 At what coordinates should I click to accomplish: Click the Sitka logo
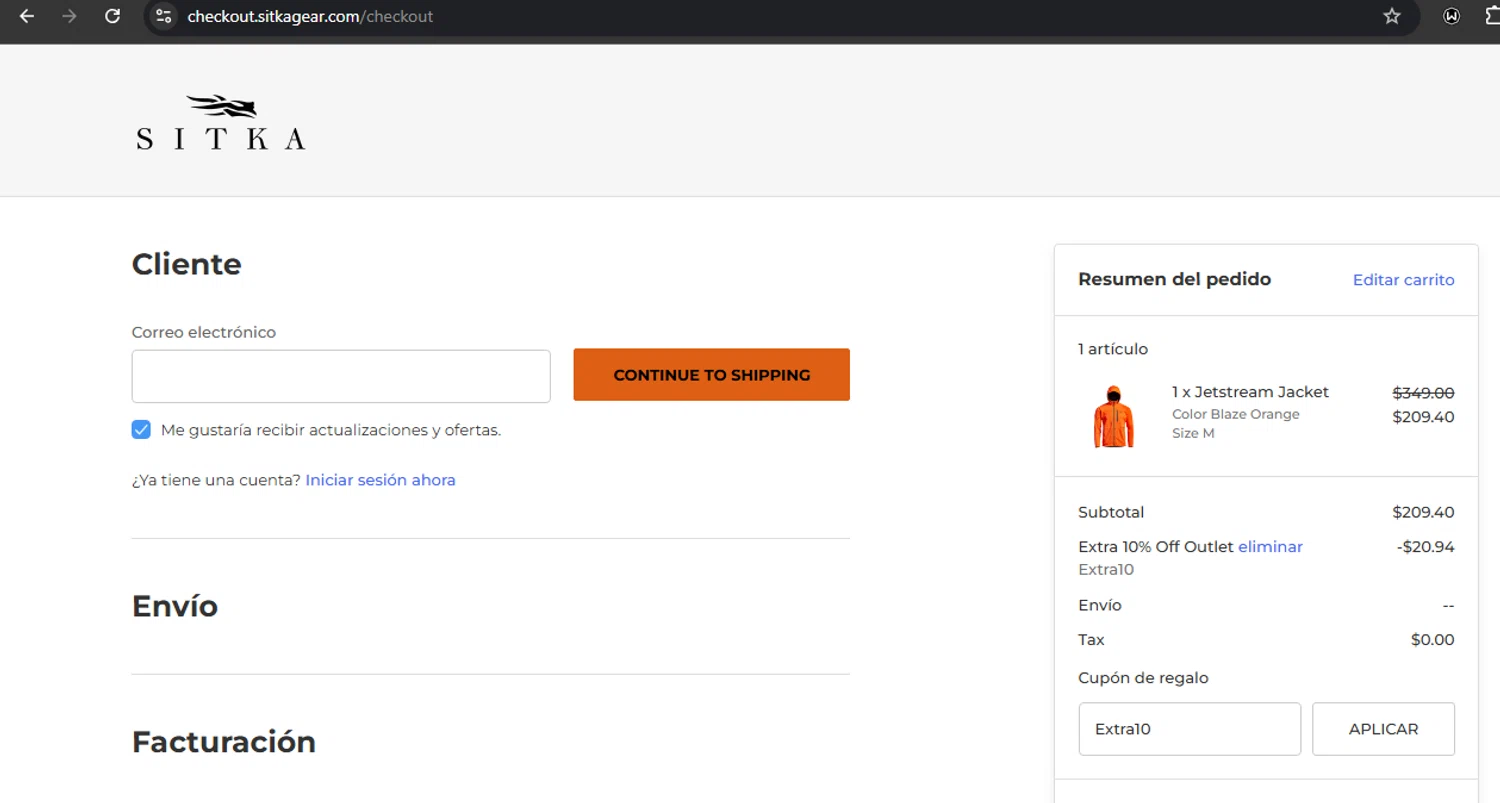coord(221,122)
